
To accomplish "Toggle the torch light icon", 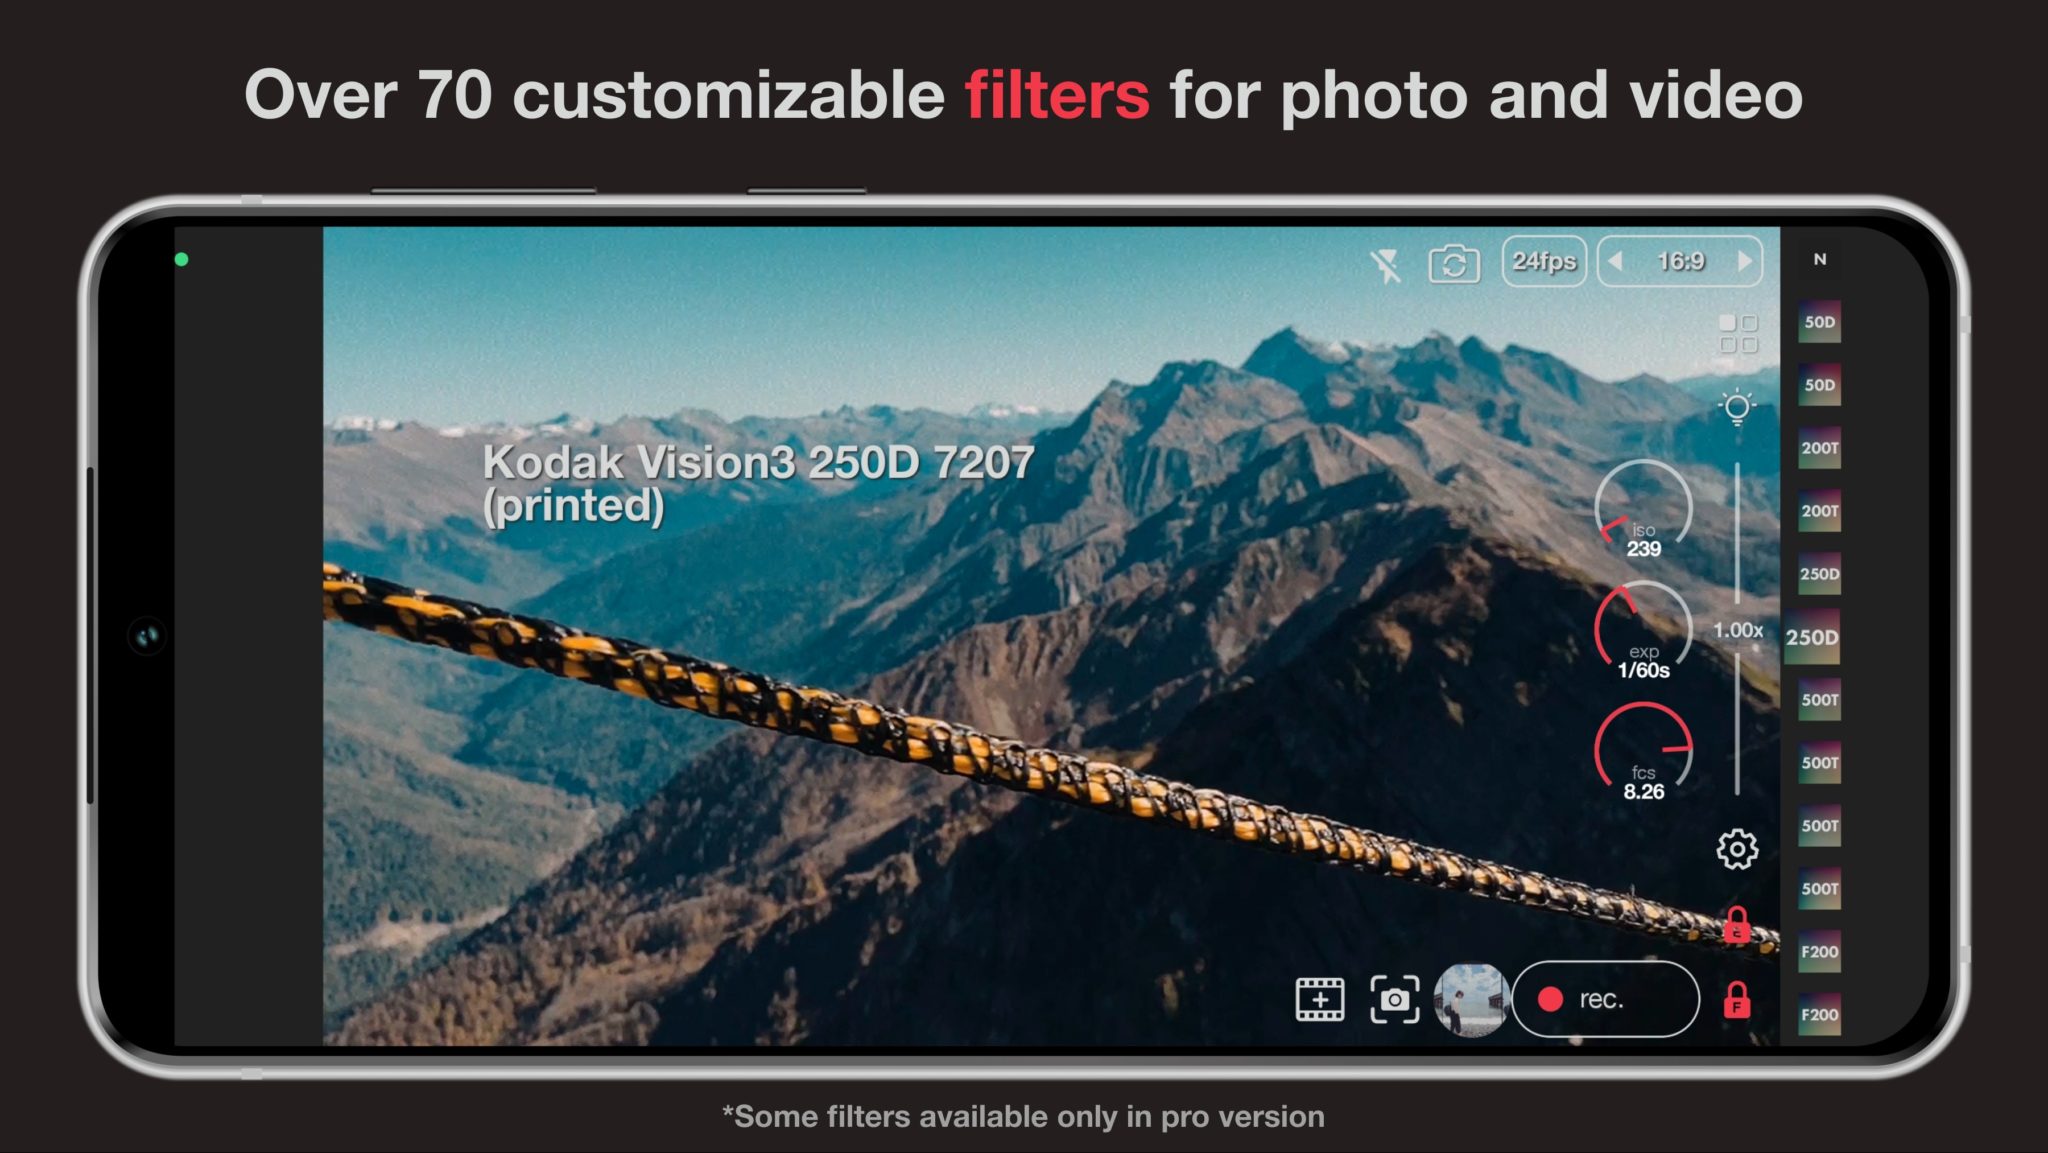I will (x=1737, y=408).
